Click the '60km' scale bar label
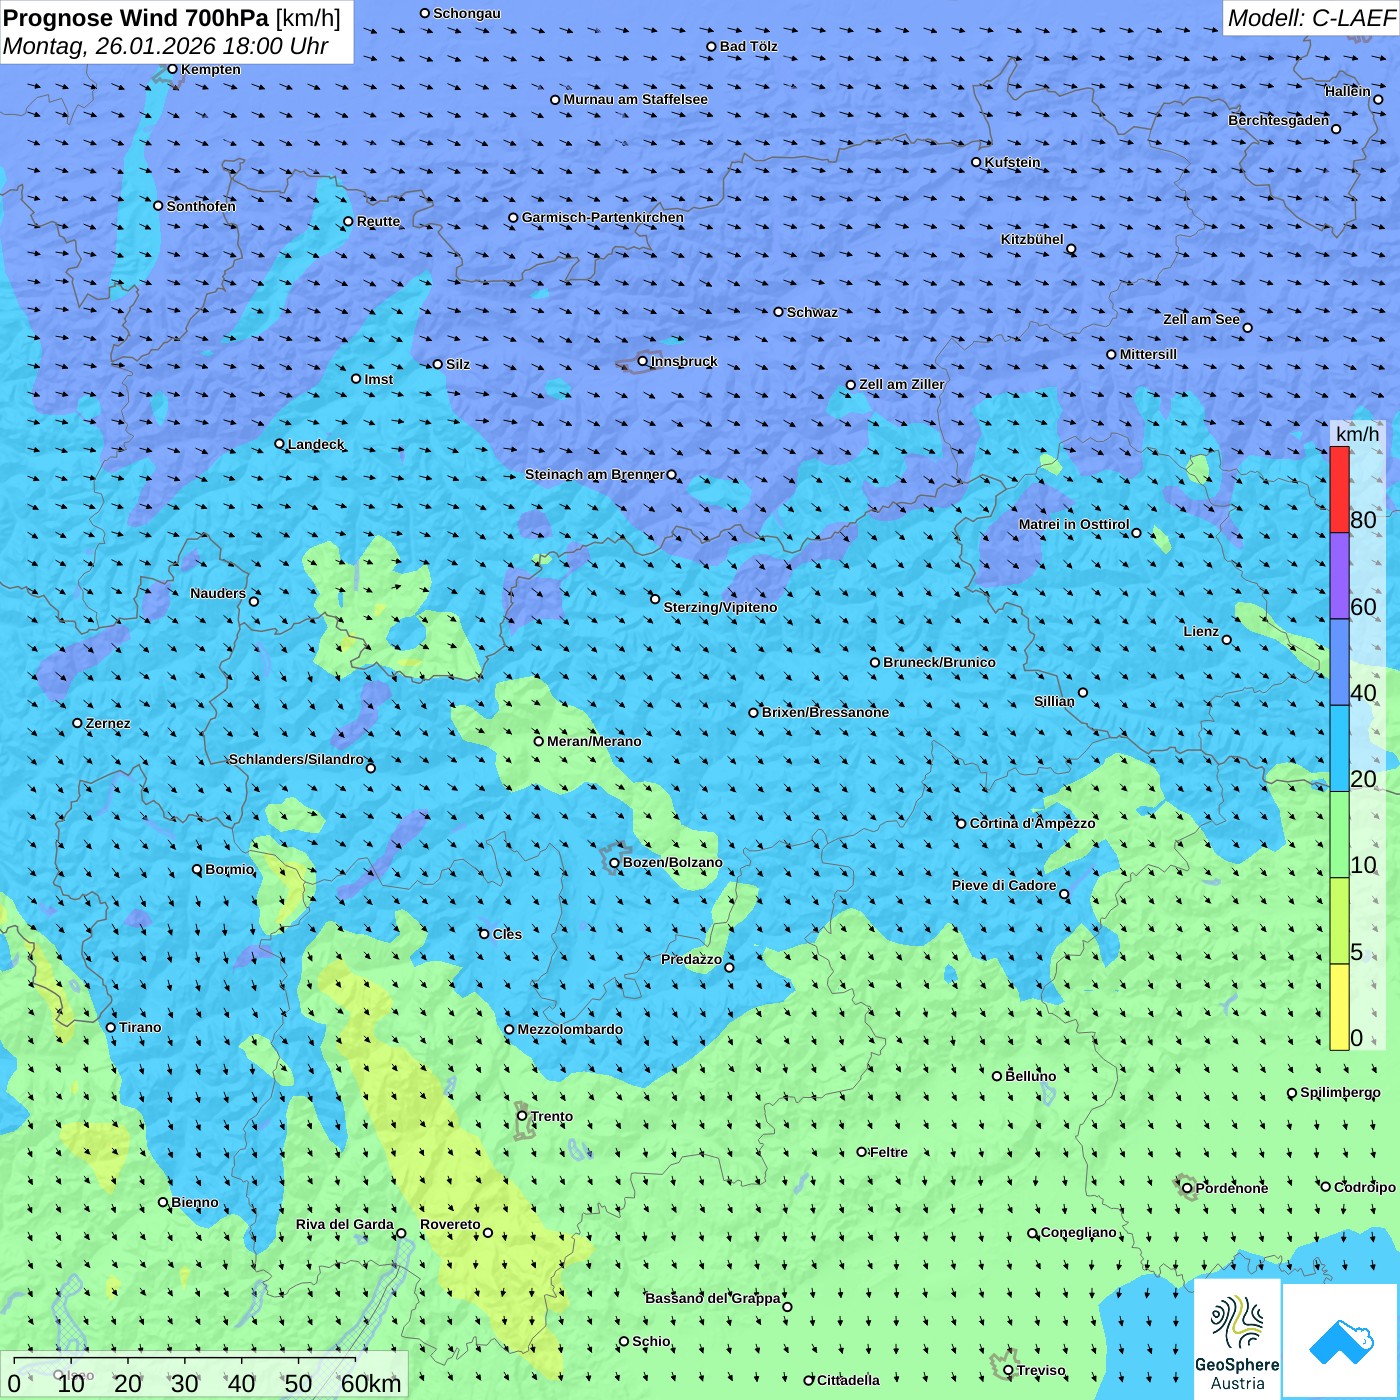 [x=371, y=1383]
